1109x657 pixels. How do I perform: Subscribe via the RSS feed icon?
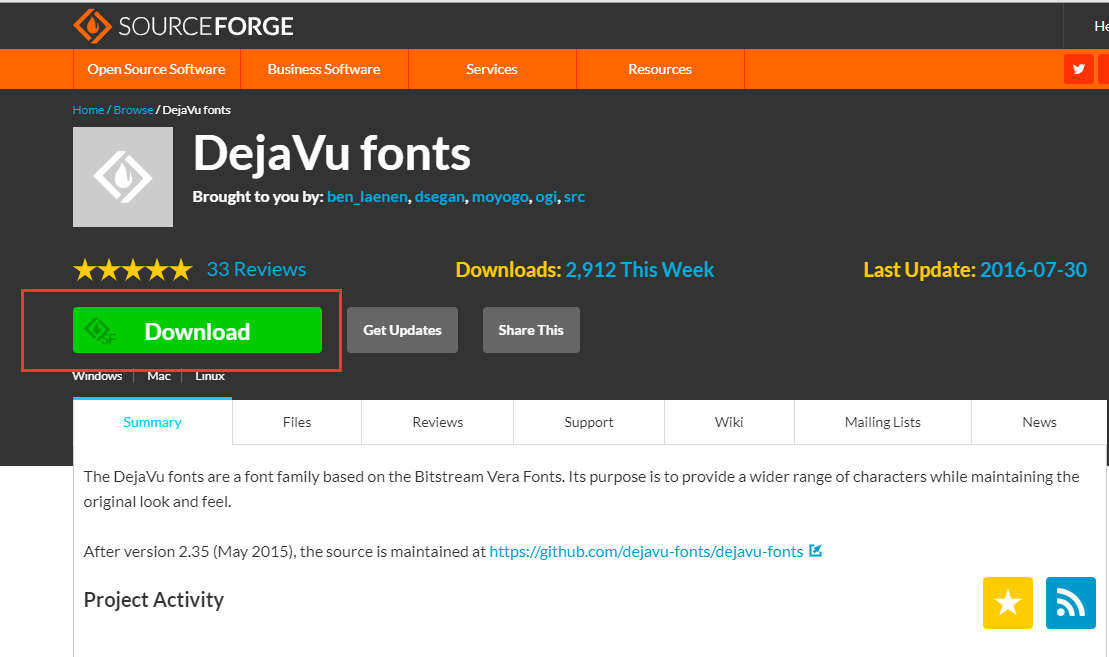1070,603
